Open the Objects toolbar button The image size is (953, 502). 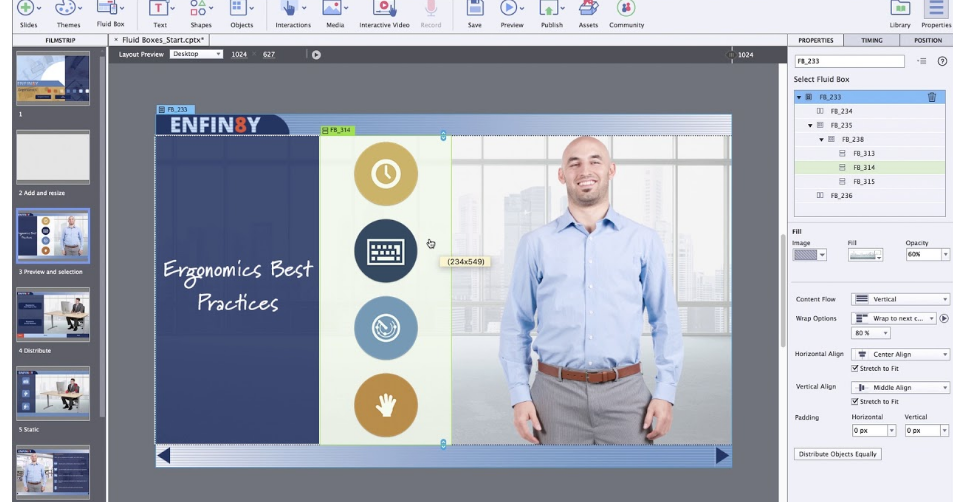(x=241, y=13)
